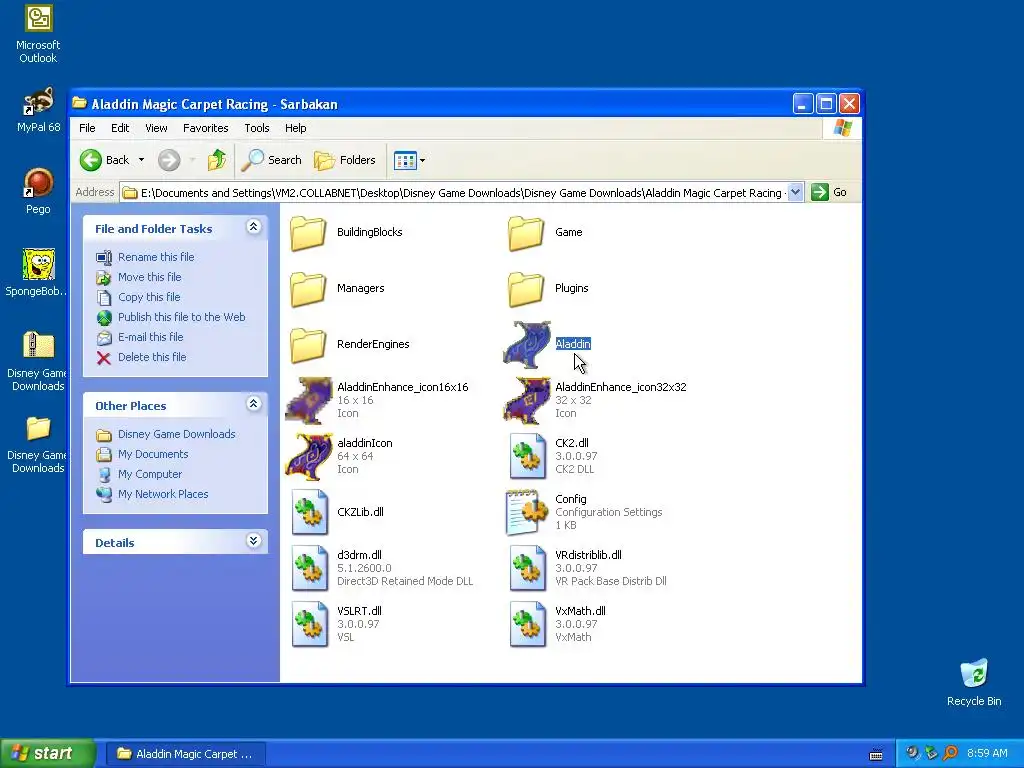1024x768 pixels.
Task: Click E-mail this file
Action: click(150, 338)
